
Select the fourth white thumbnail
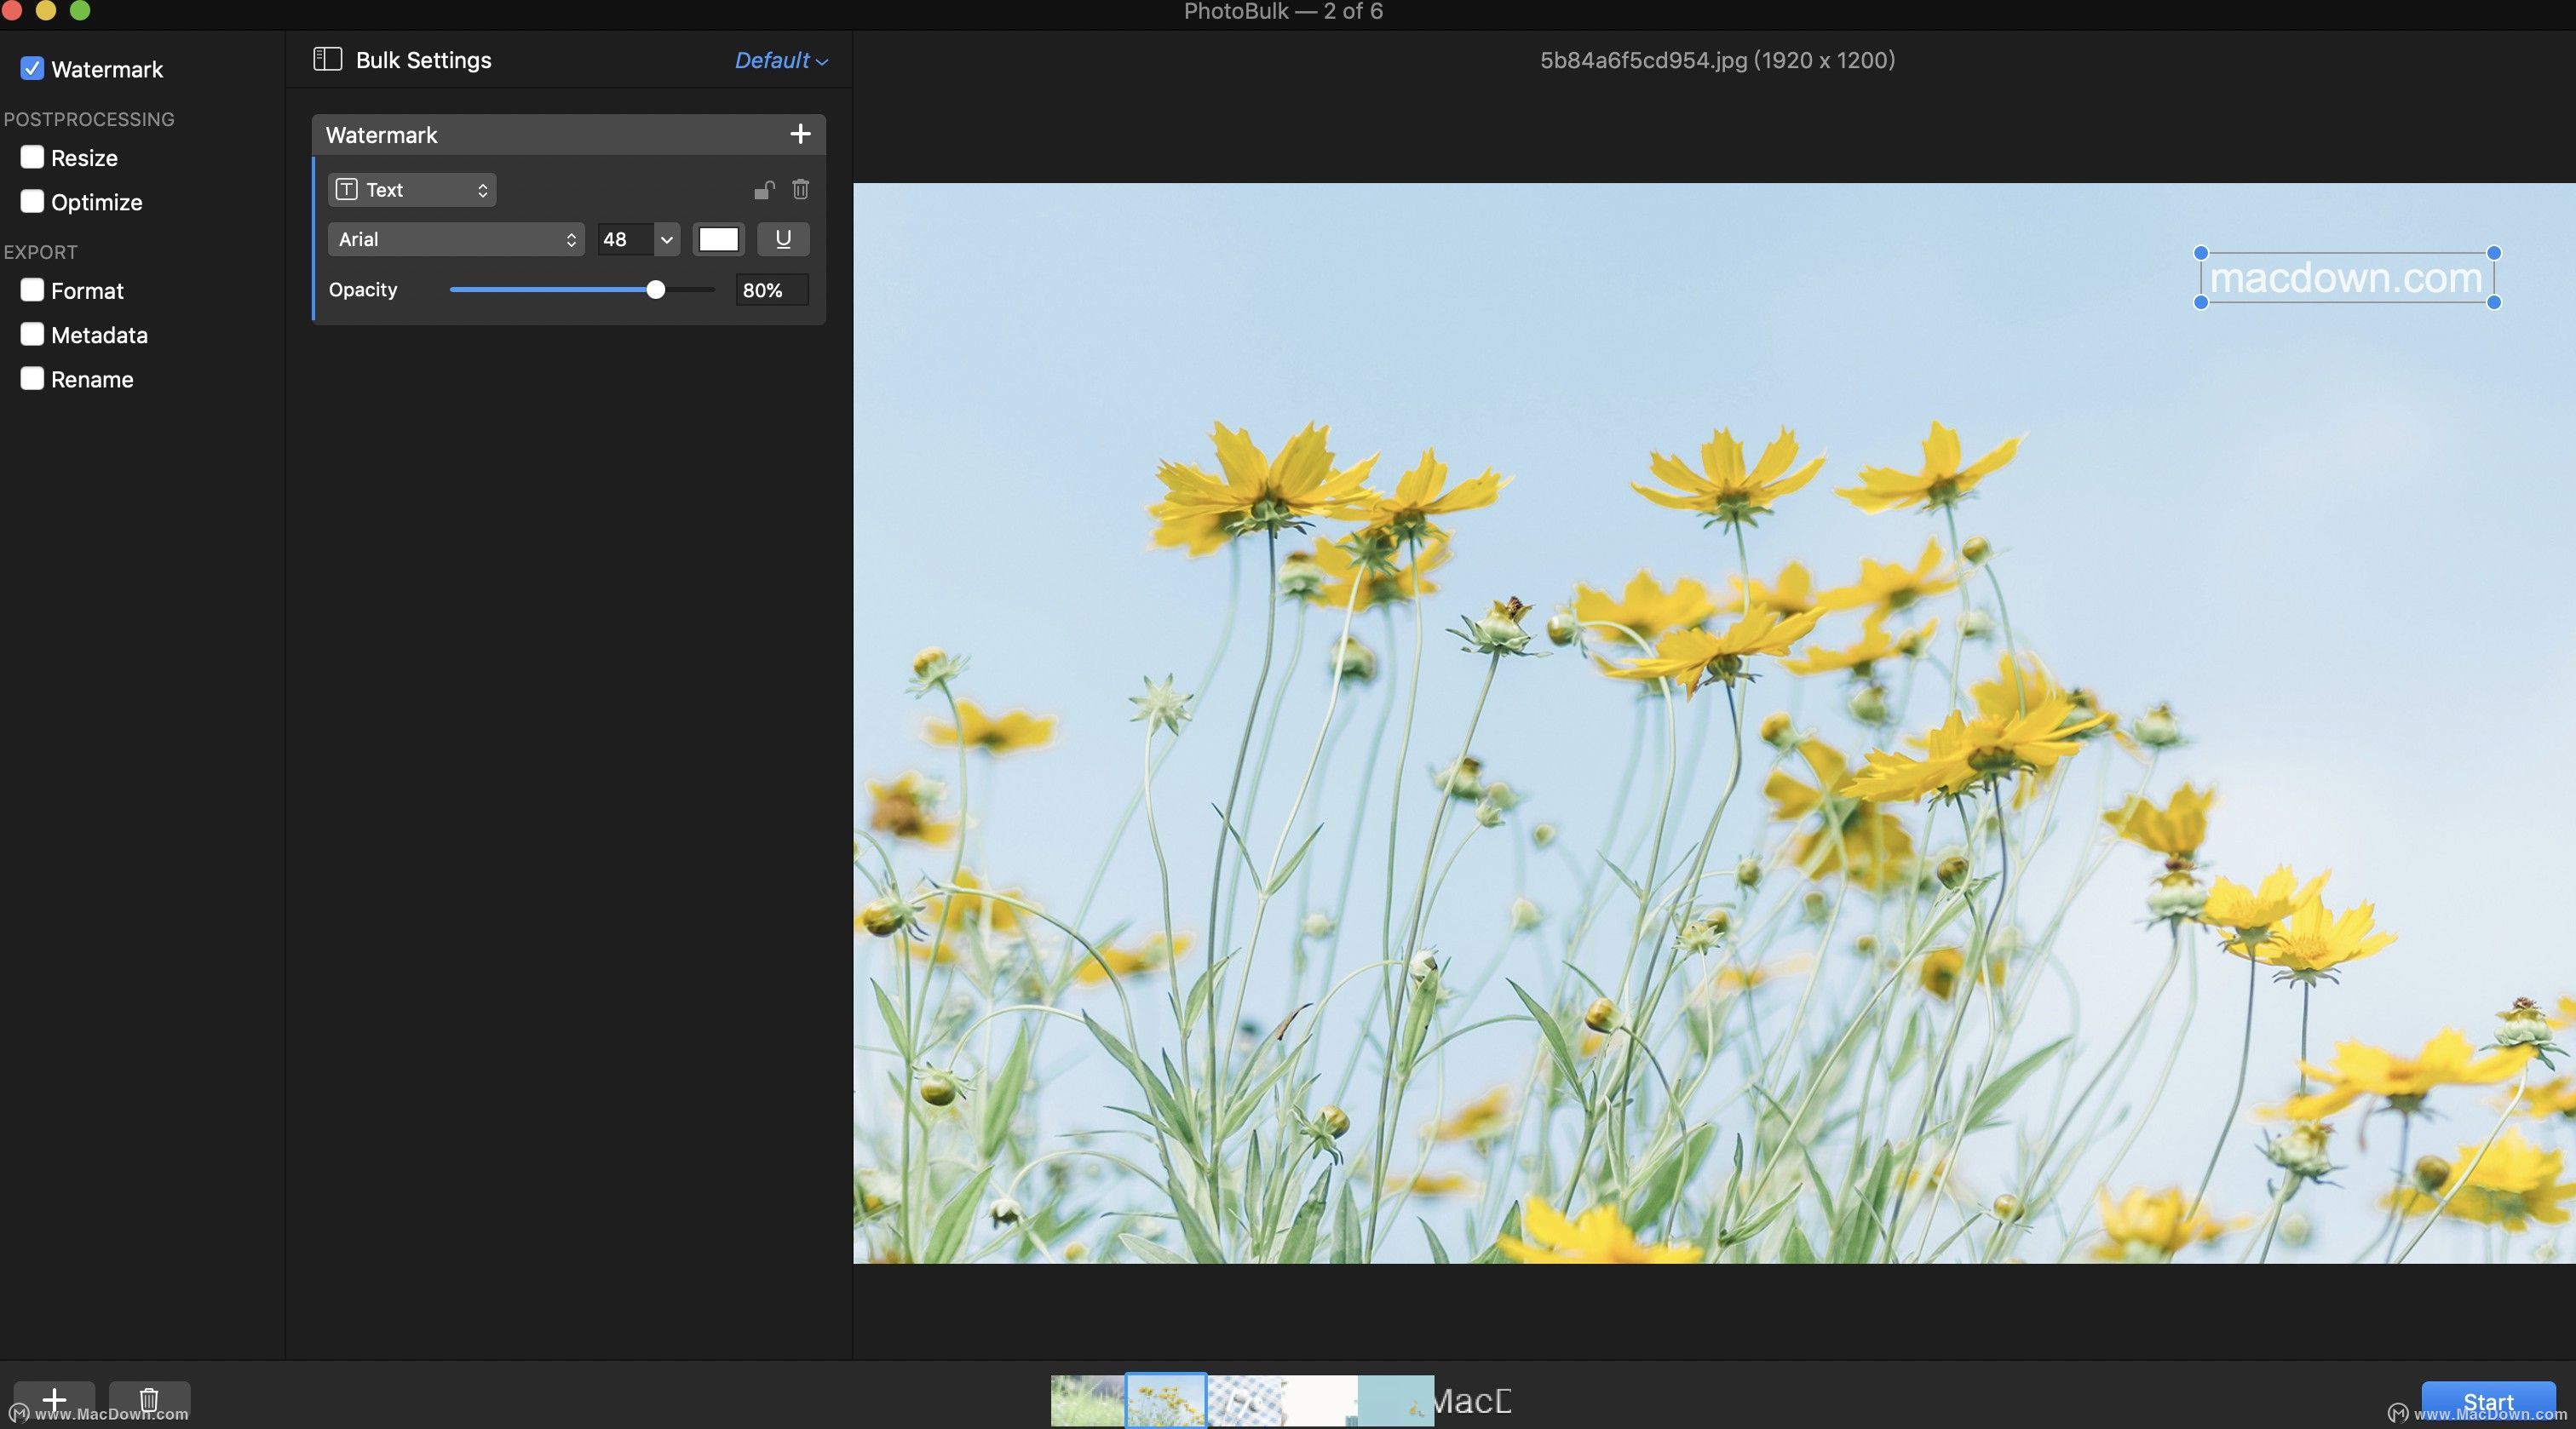(1320, 1400)
